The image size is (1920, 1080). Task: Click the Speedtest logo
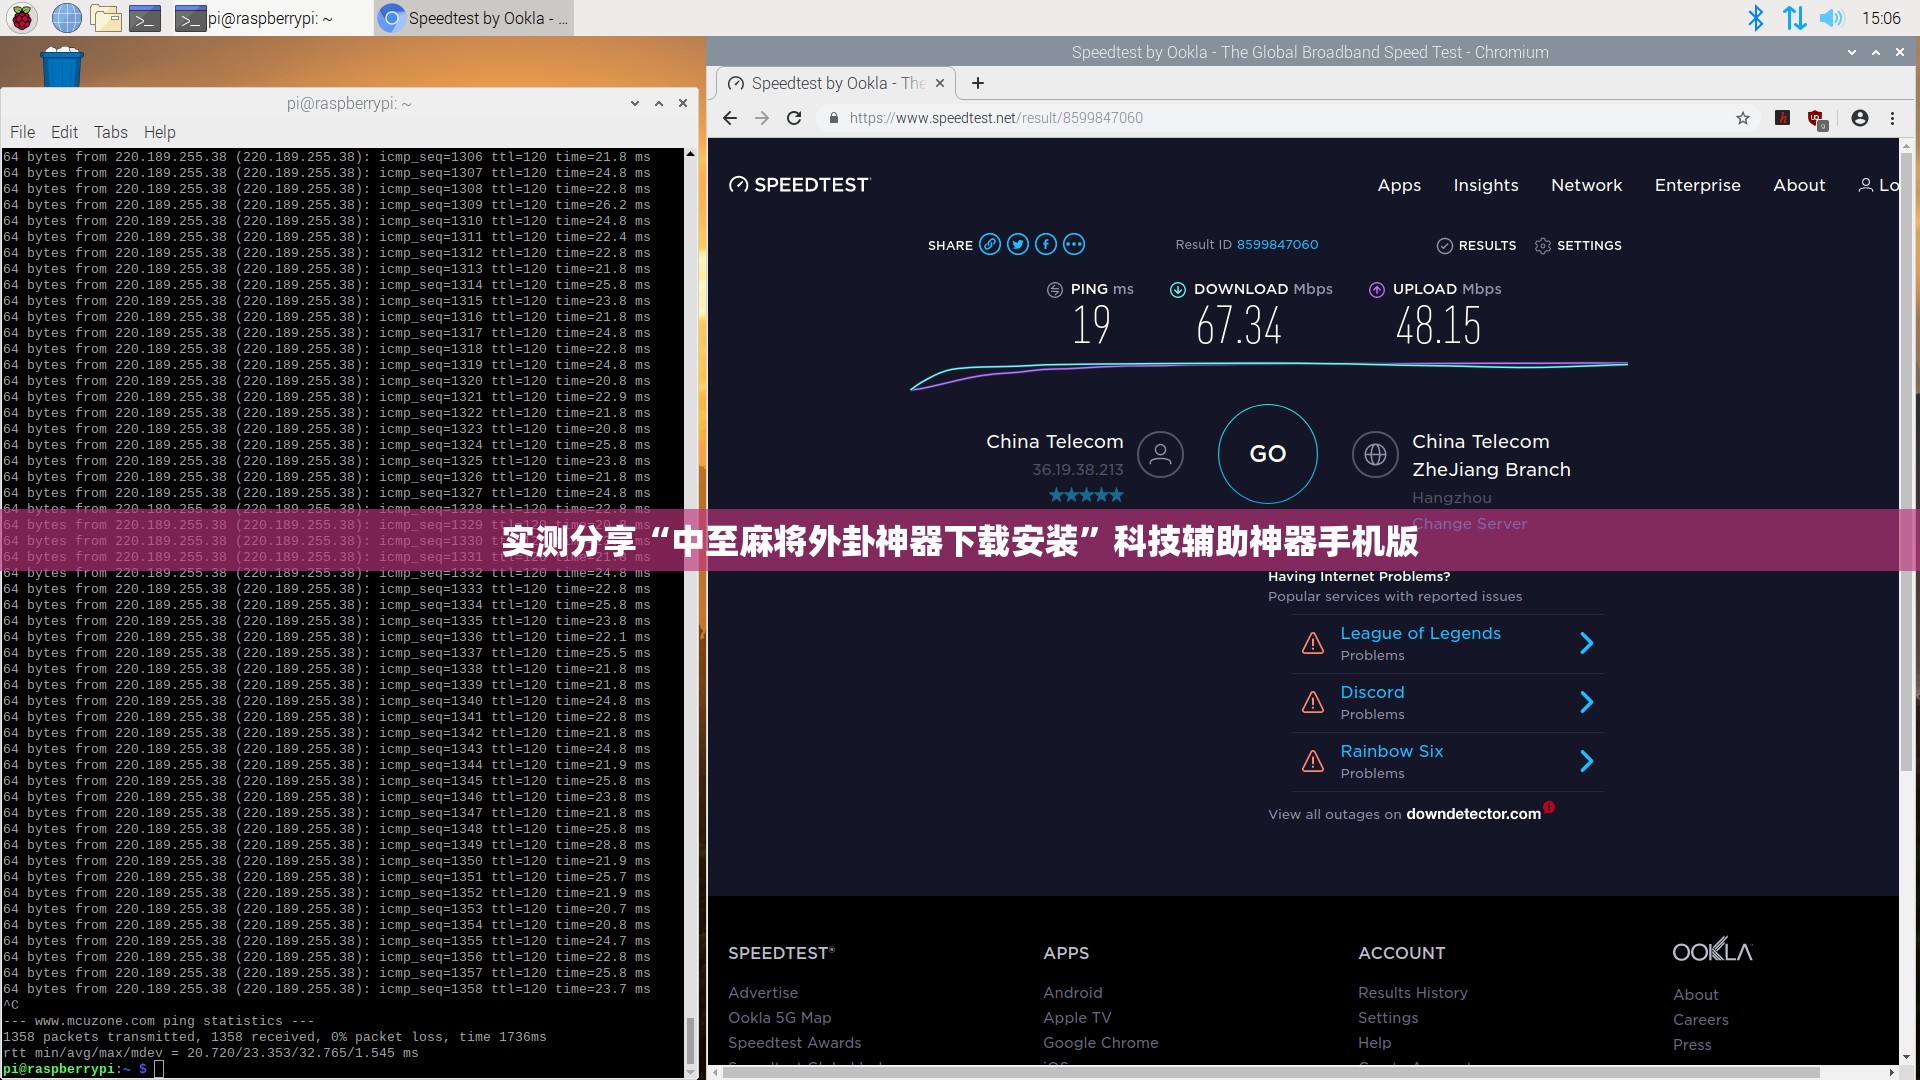(799, 185)
